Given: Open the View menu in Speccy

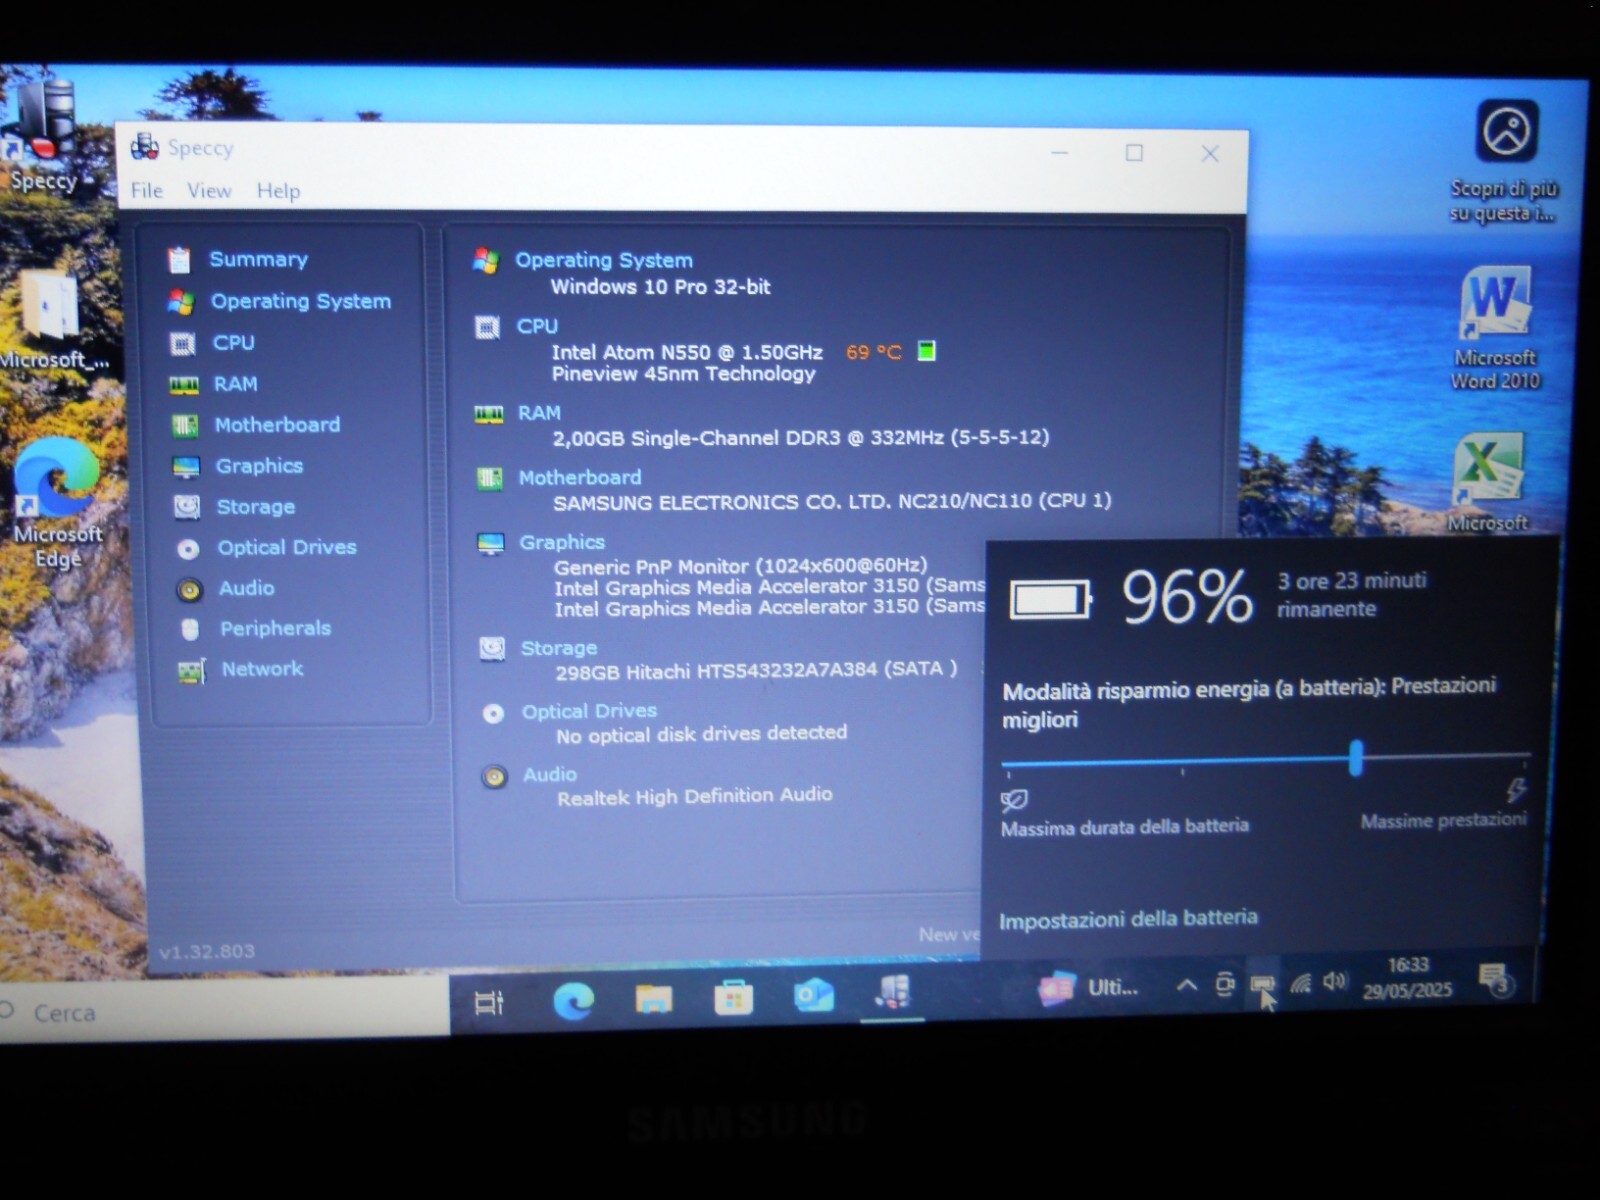Looking at the screenshot, I should 209,190.
